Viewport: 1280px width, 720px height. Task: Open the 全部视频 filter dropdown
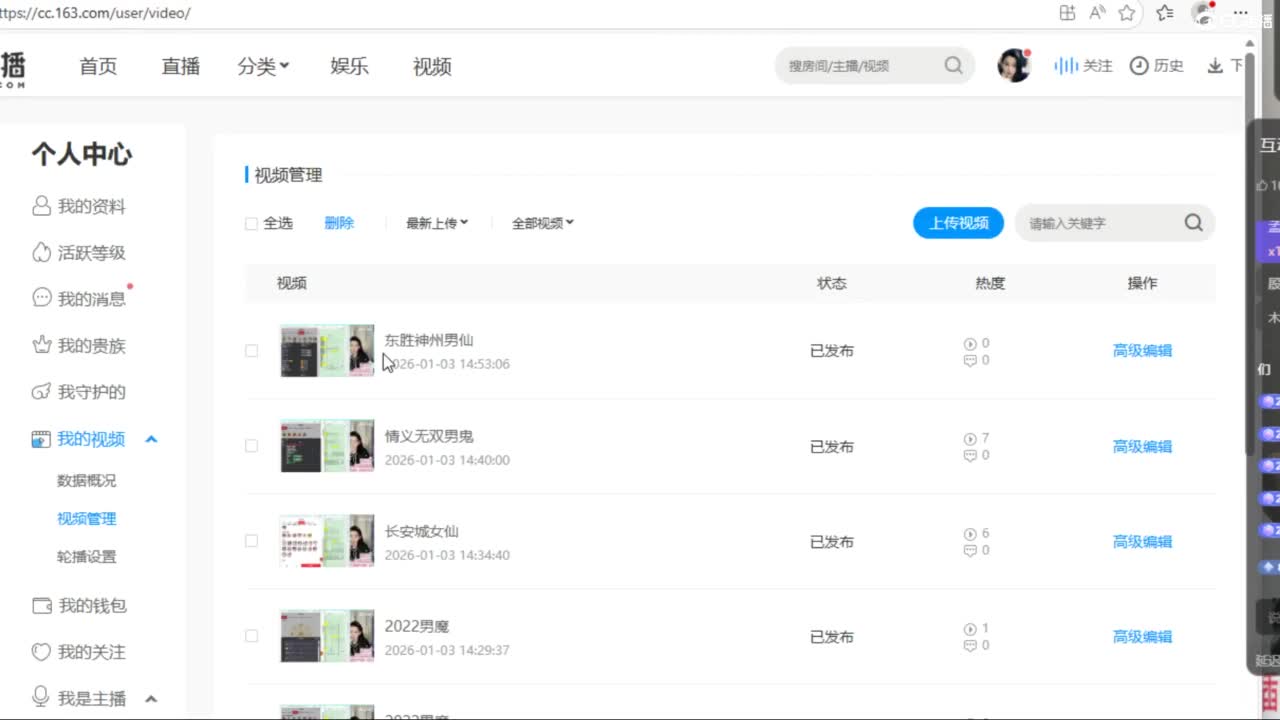543,223
